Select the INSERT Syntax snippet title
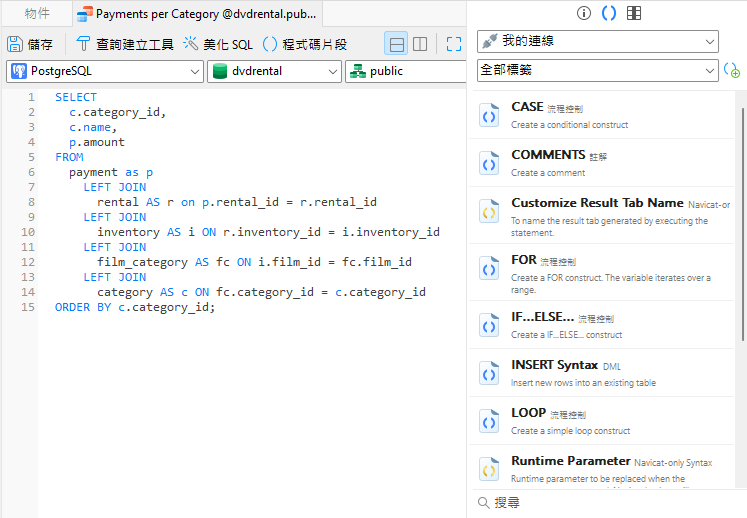The height and width of the screenshot is (518, 747). pyautogui.click(x=555, y=365)
